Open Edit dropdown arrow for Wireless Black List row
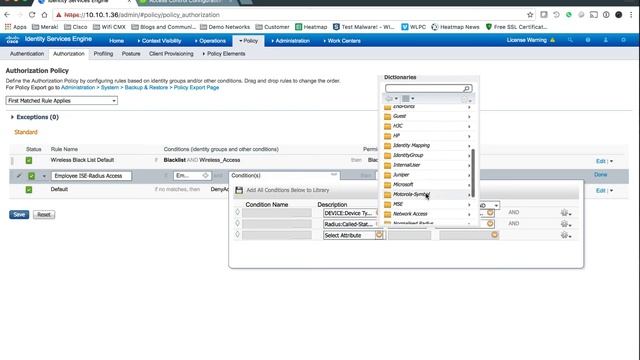 point(611,161)
